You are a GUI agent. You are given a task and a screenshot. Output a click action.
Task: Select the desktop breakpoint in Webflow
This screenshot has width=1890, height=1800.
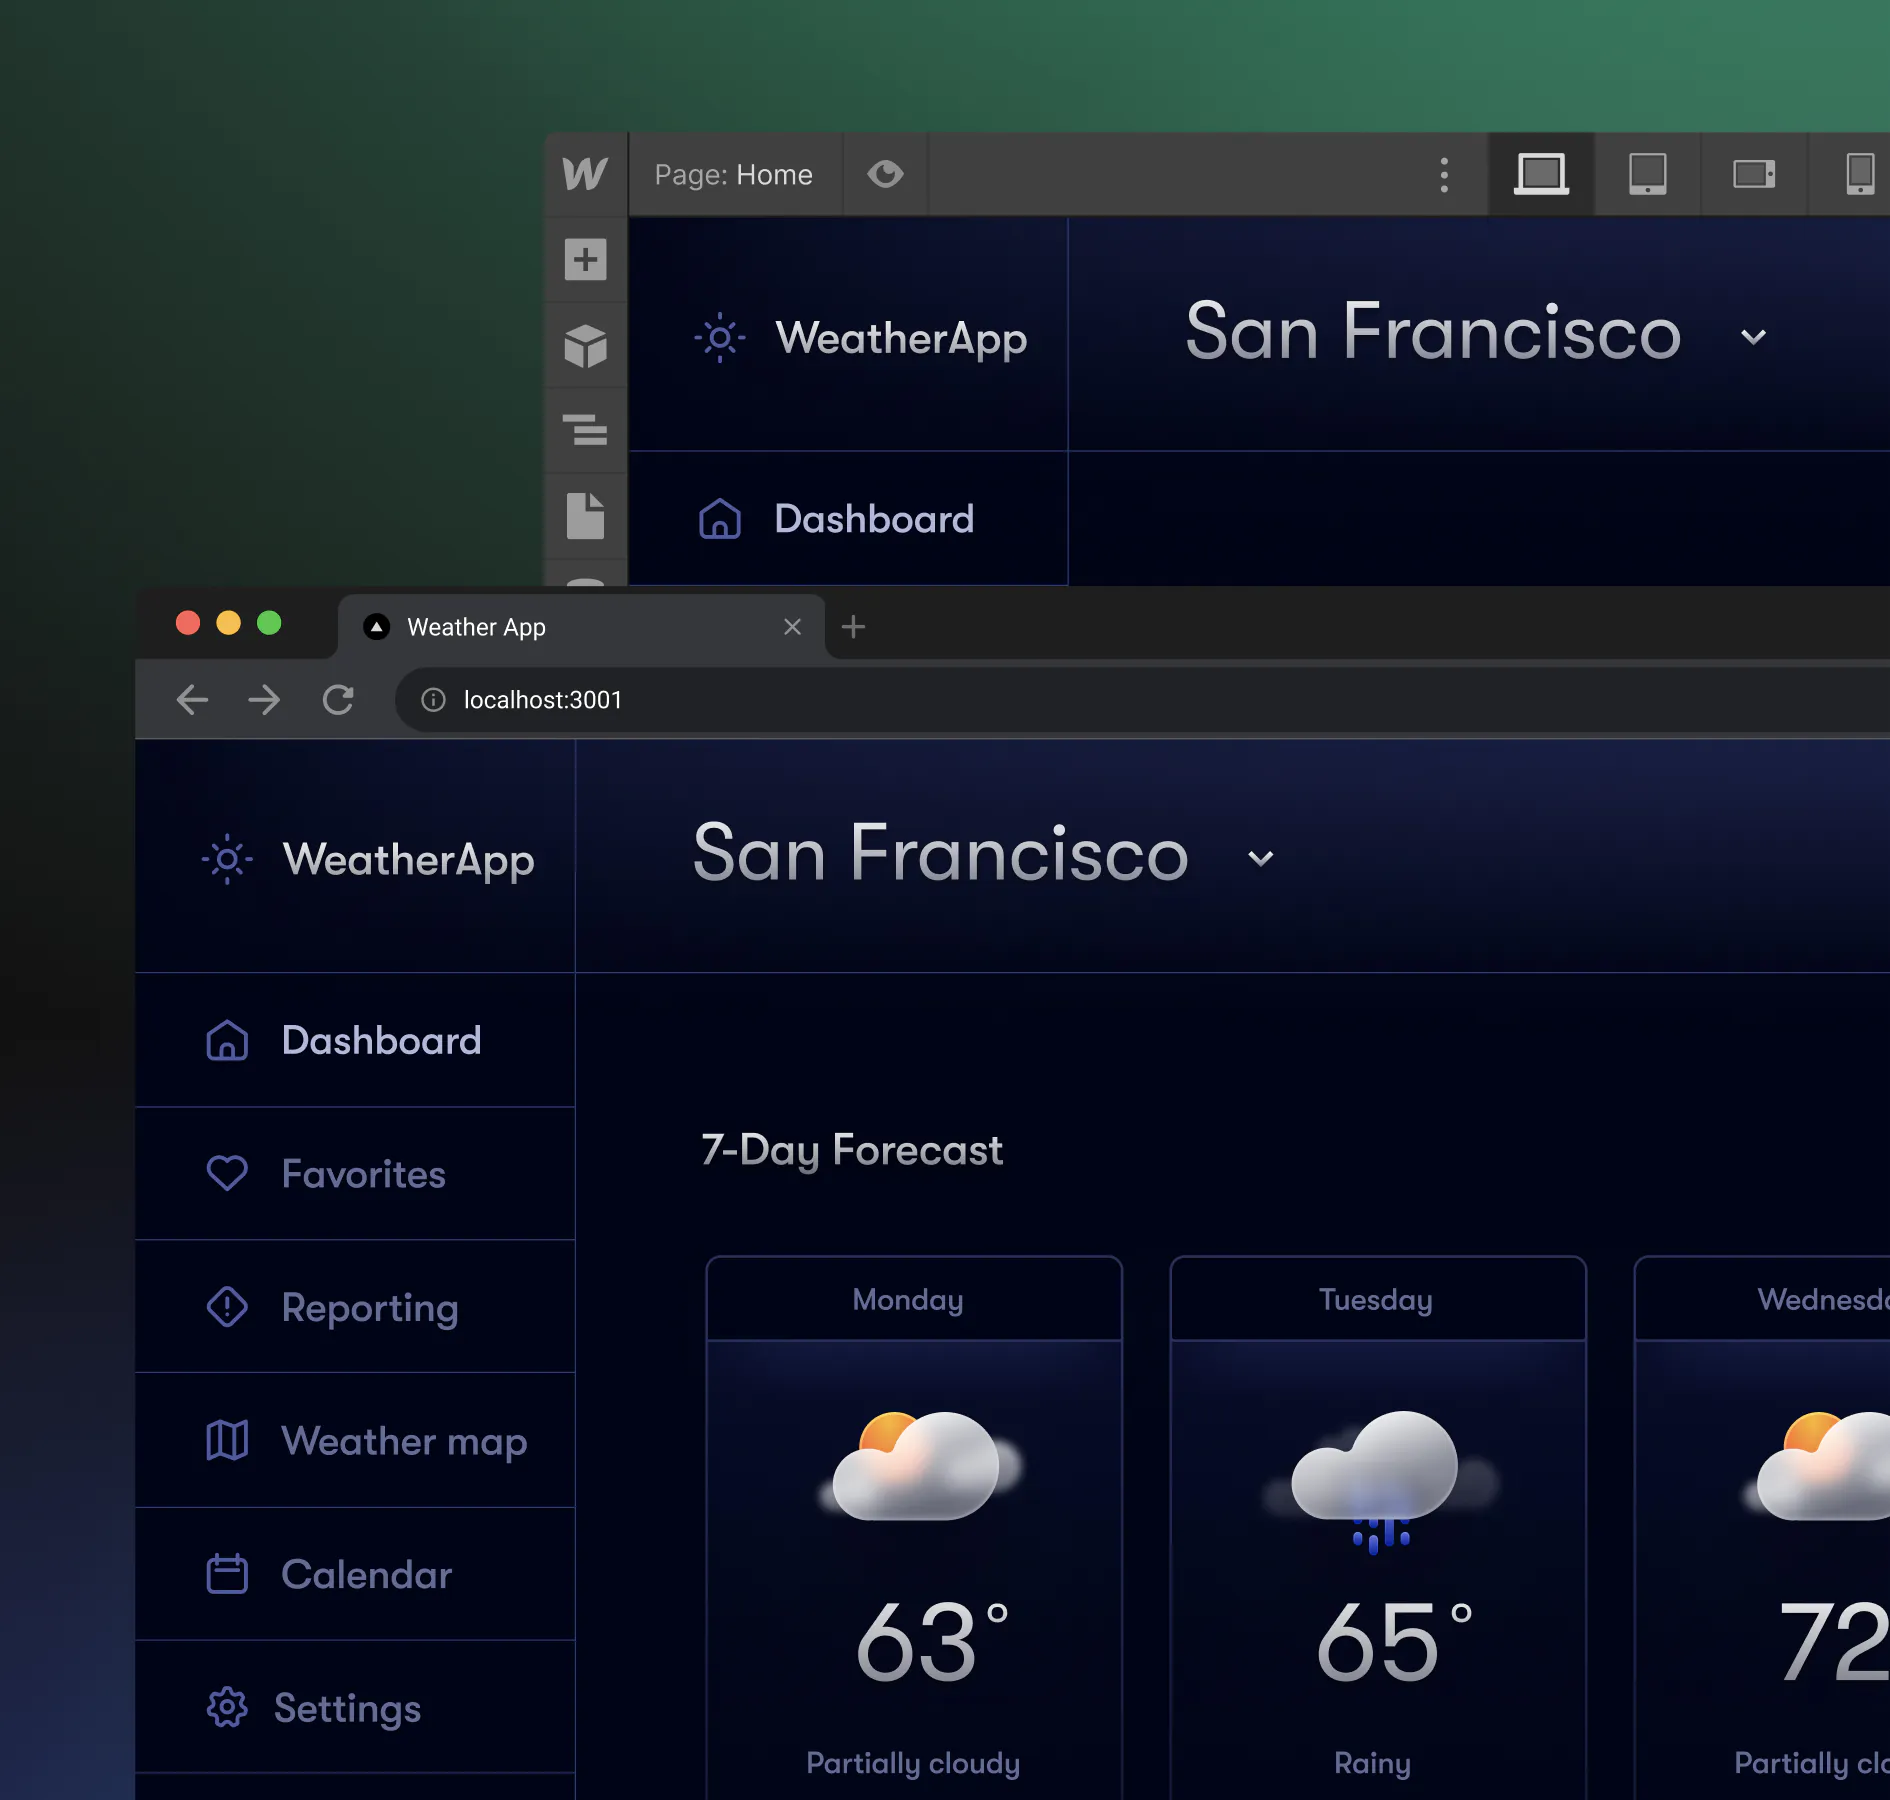point(1541,174)
